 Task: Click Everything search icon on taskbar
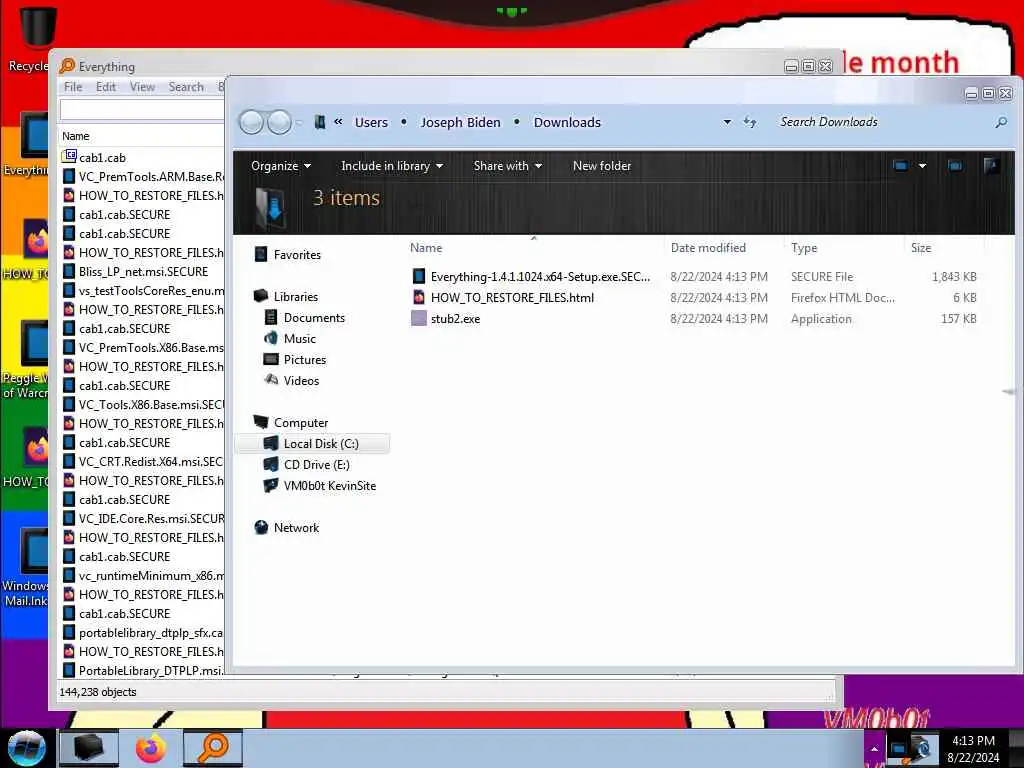213,748
